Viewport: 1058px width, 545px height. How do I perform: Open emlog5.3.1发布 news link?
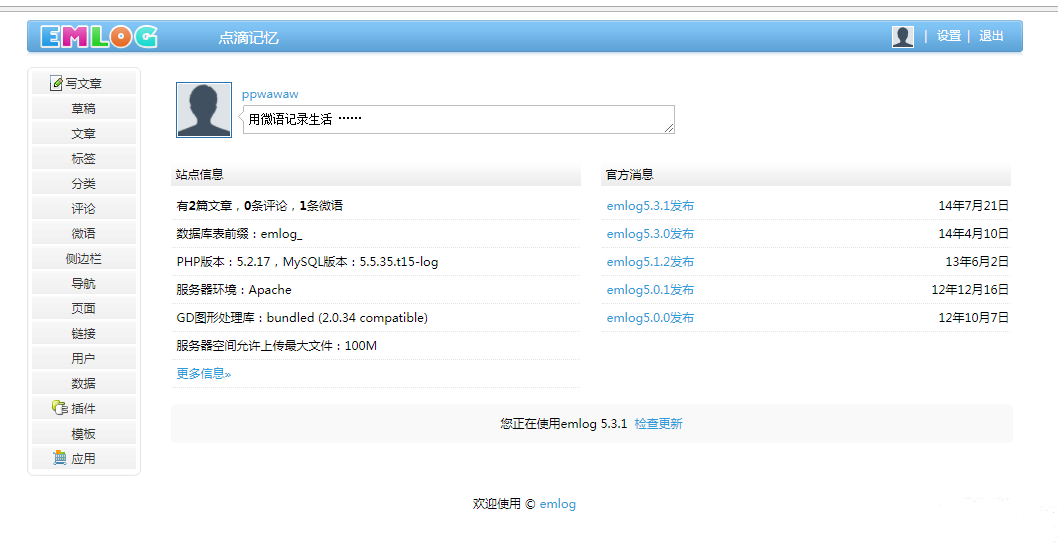click(x=650, y=206)
